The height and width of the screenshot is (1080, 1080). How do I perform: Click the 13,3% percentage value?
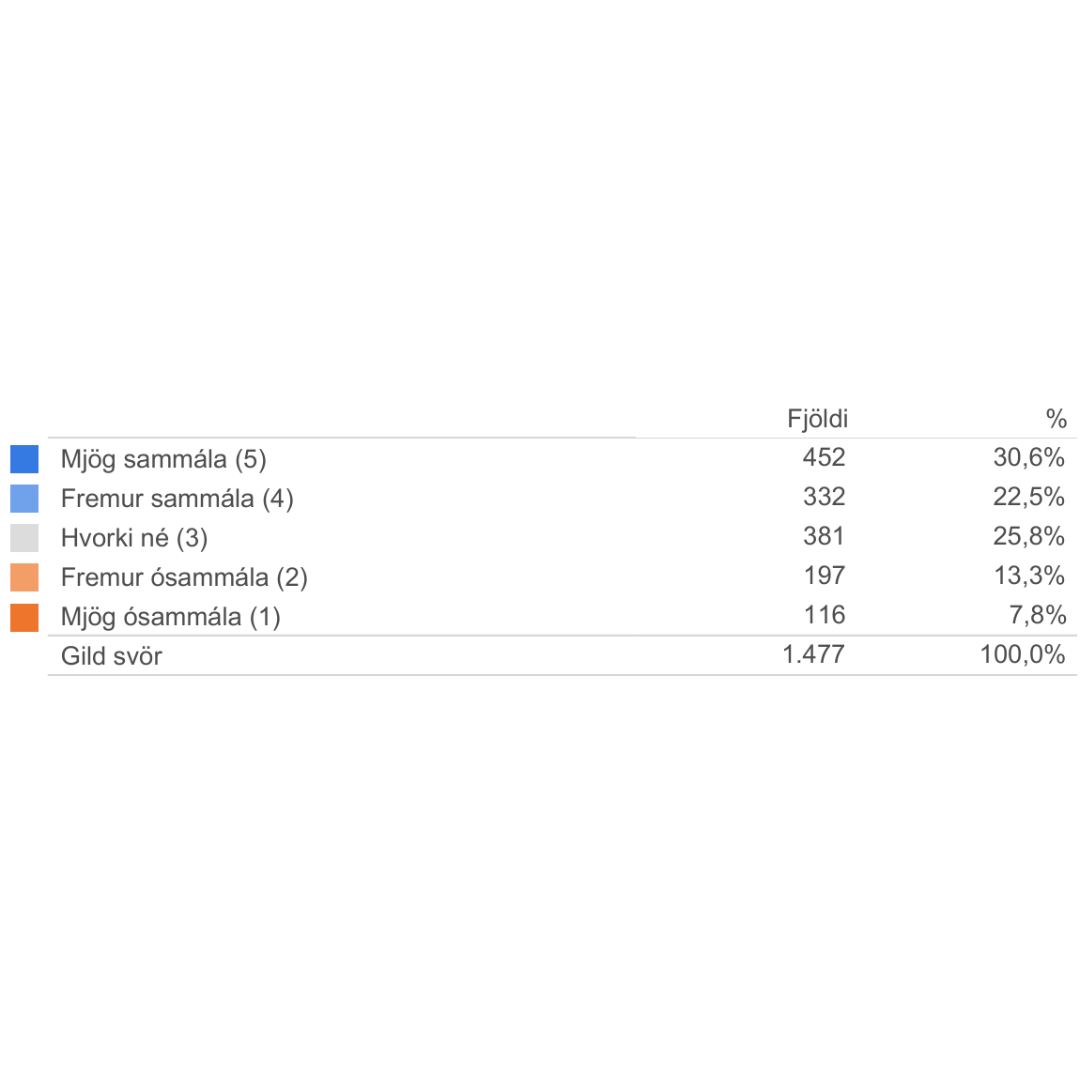tap(1029, 577)
